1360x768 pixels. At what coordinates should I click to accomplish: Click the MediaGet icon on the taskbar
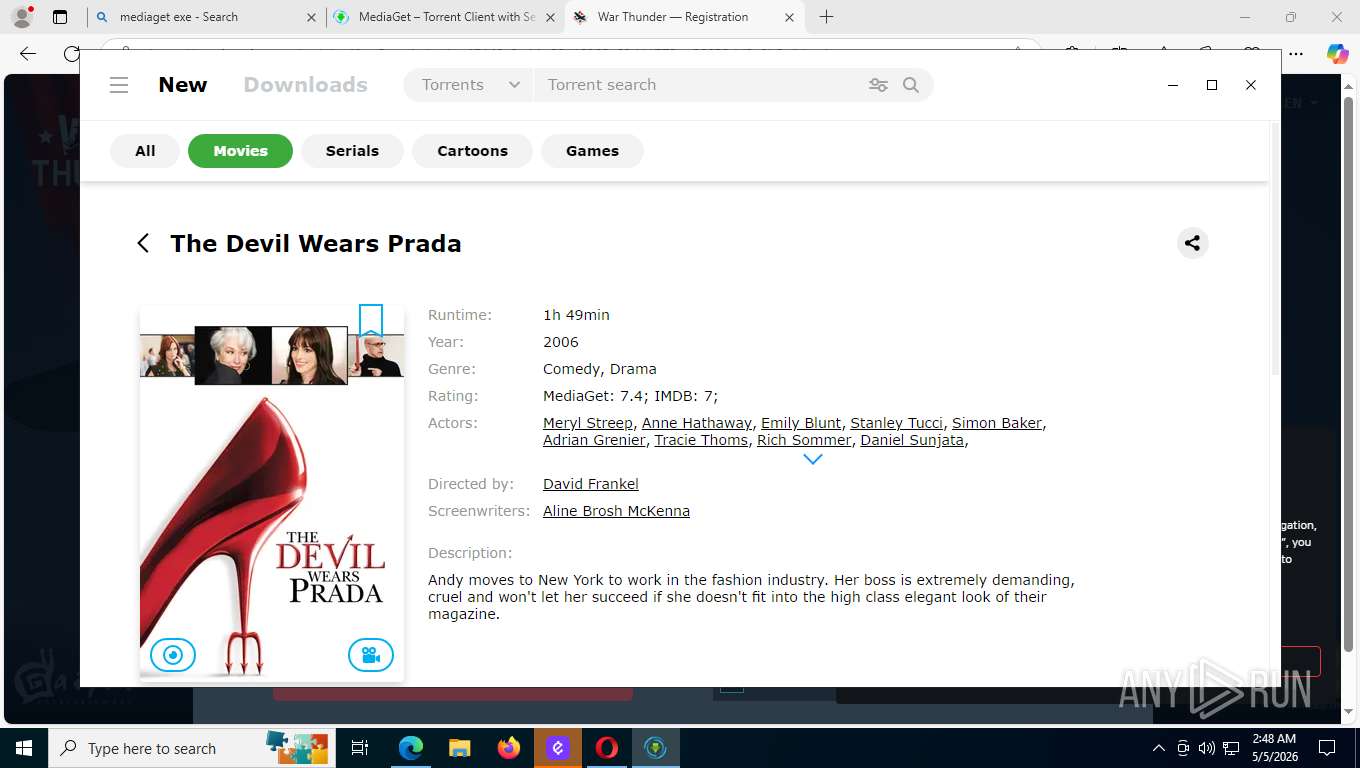pos(656,748)
